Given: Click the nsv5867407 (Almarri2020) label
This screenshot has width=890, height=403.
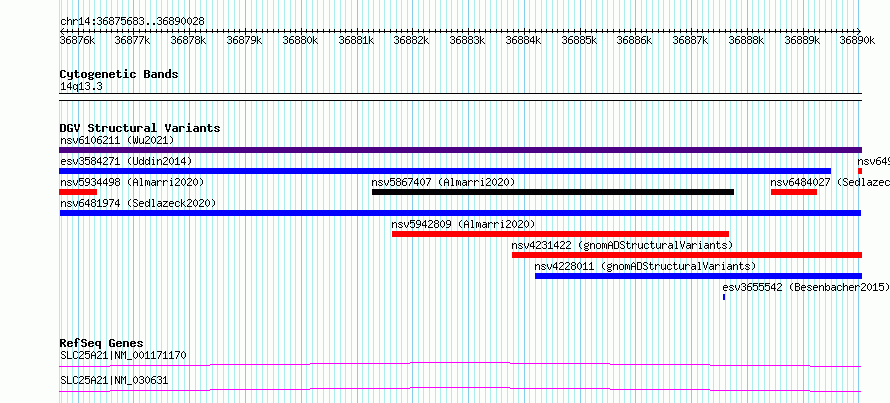Looking at the screenshot, I should coord(443,182).
